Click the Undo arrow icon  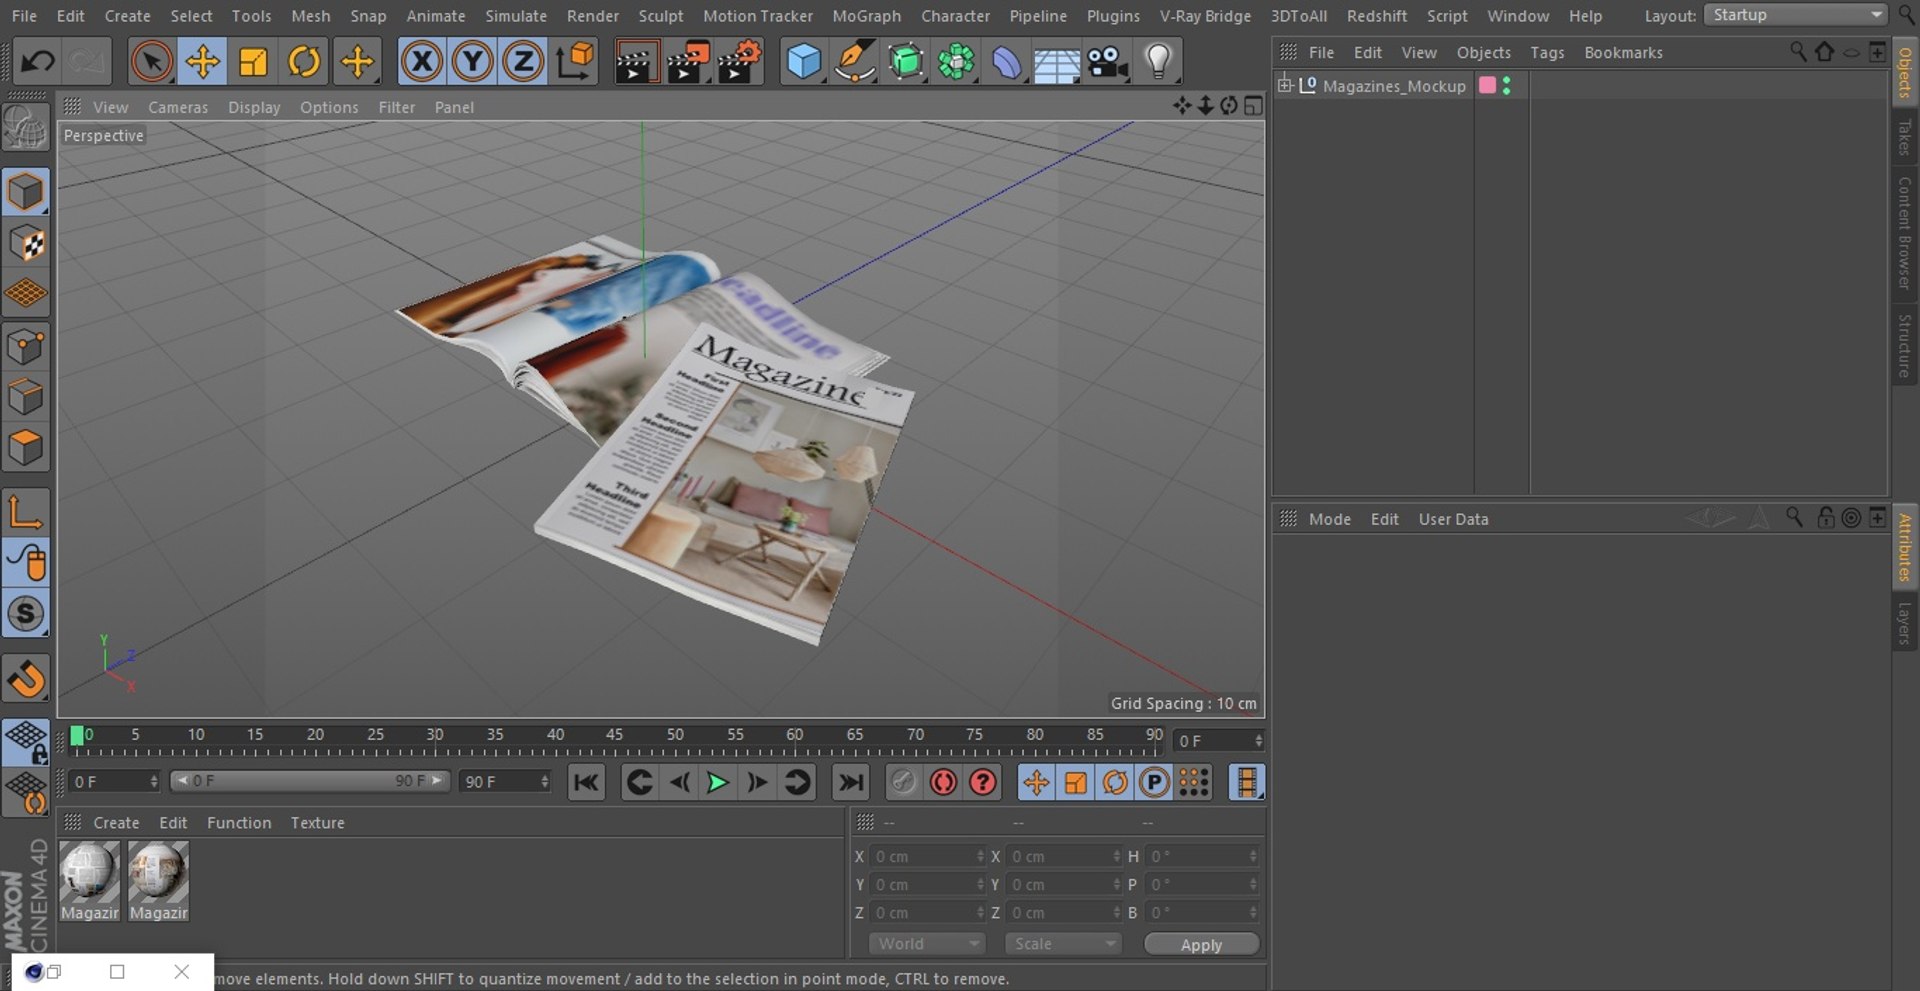tap(38, 62)
